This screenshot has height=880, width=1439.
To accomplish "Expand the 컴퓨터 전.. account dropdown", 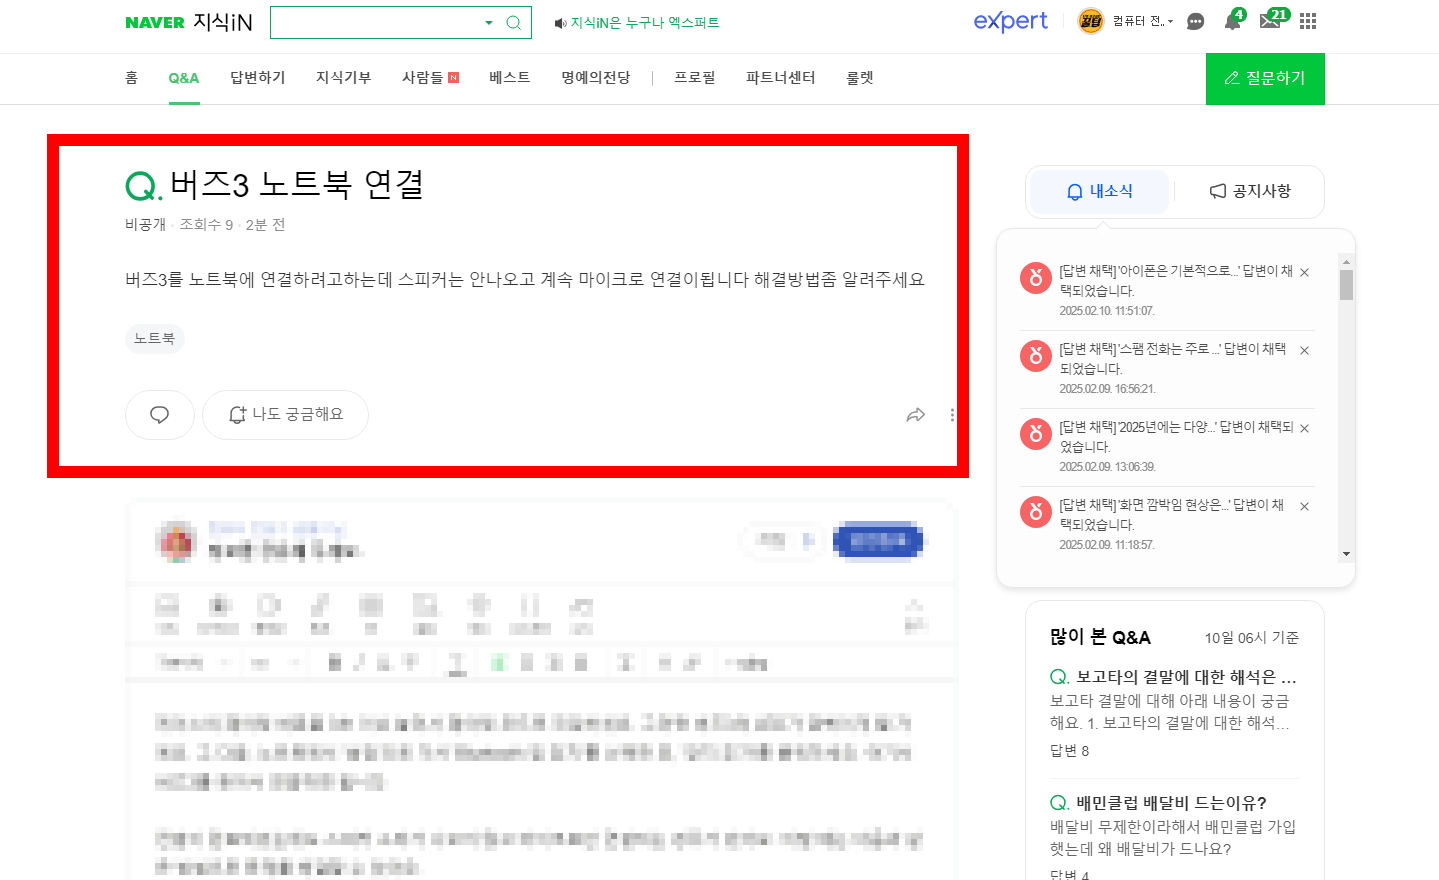I will pos(1143,21).
